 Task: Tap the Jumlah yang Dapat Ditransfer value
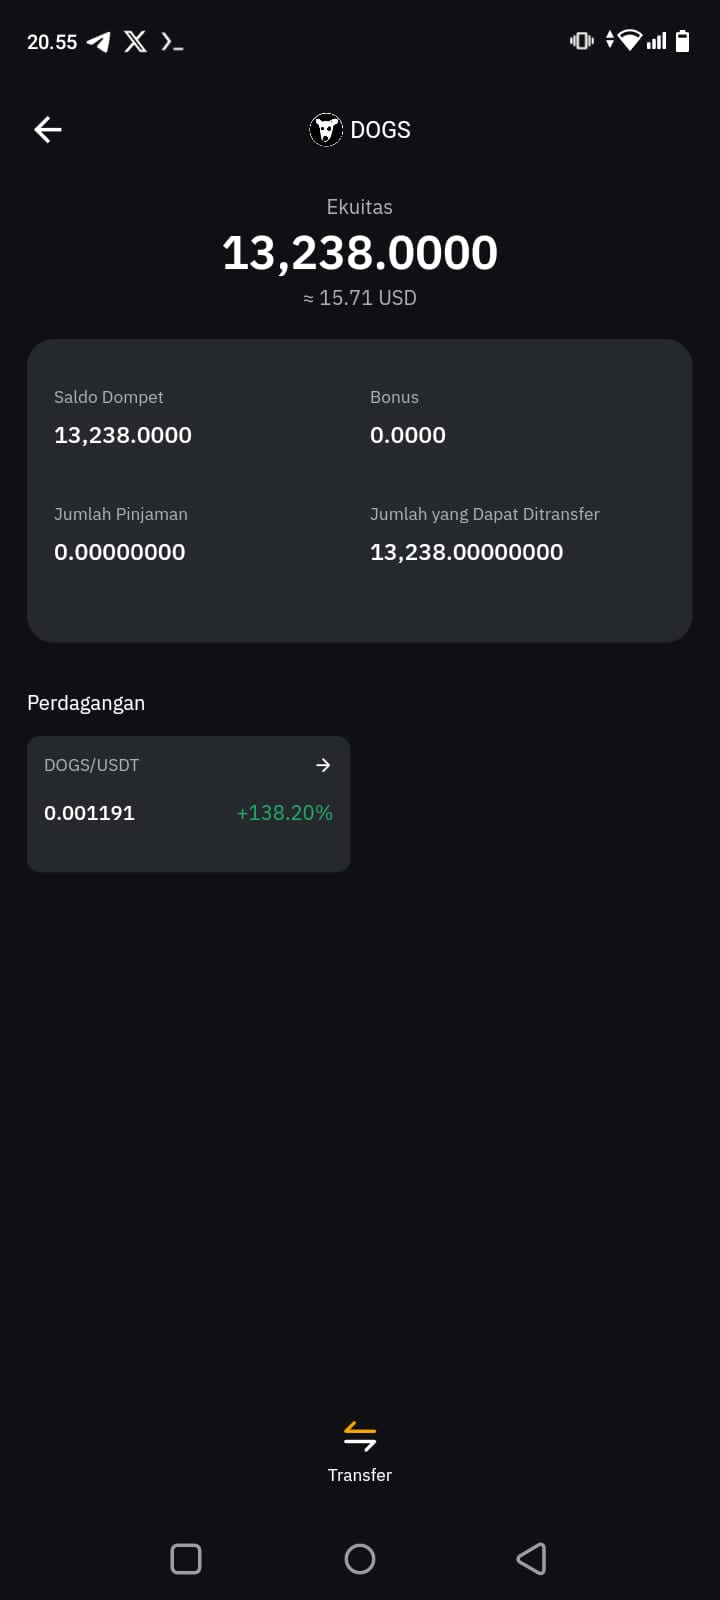point(466,552)
